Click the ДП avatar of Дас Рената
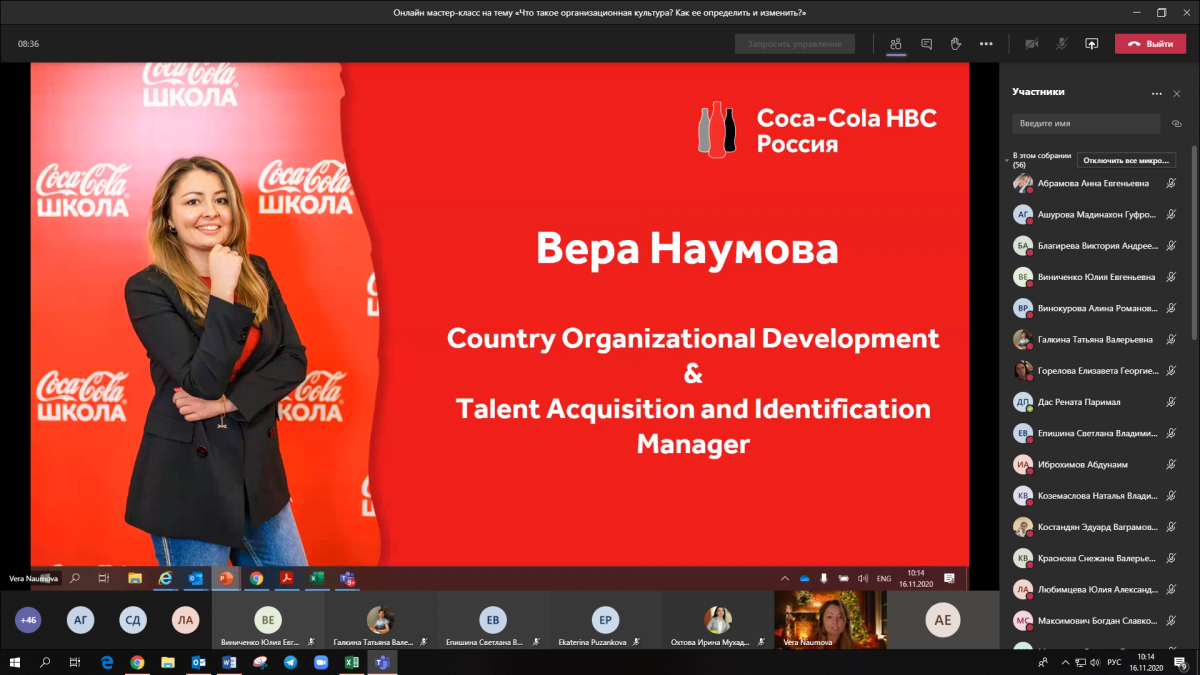The image size is (1200, 675). pyautogui.click(x=1023, y=402)
